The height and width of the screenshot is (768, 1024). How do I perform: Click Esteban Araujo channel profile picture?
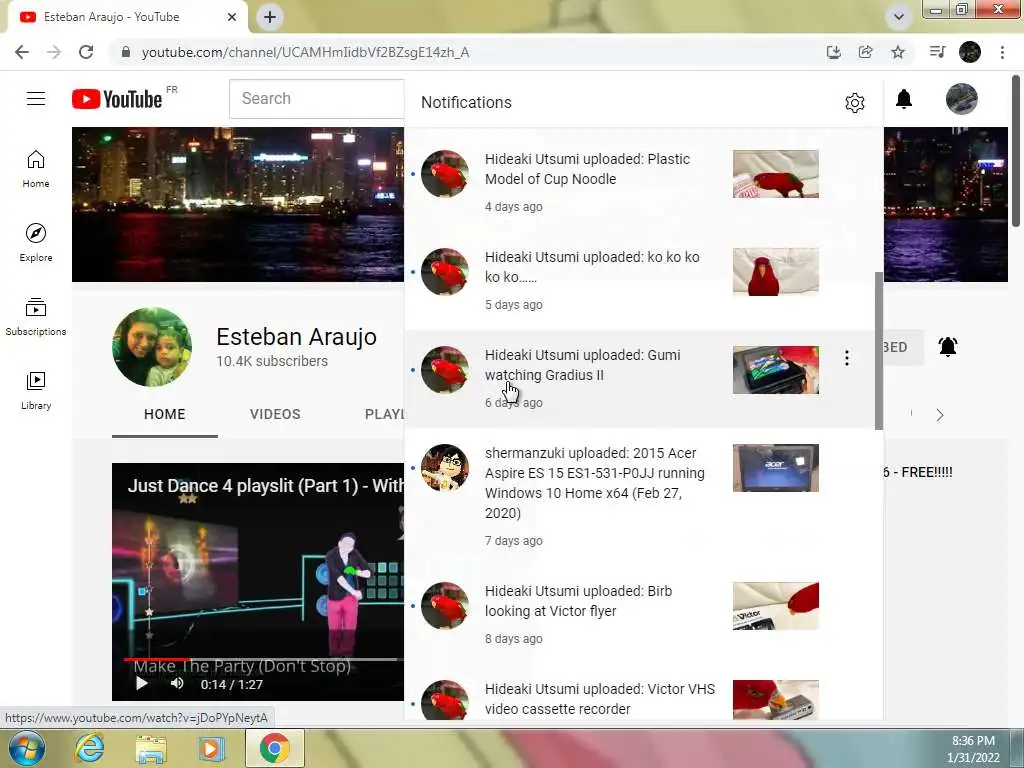click(x=152, y=347)
